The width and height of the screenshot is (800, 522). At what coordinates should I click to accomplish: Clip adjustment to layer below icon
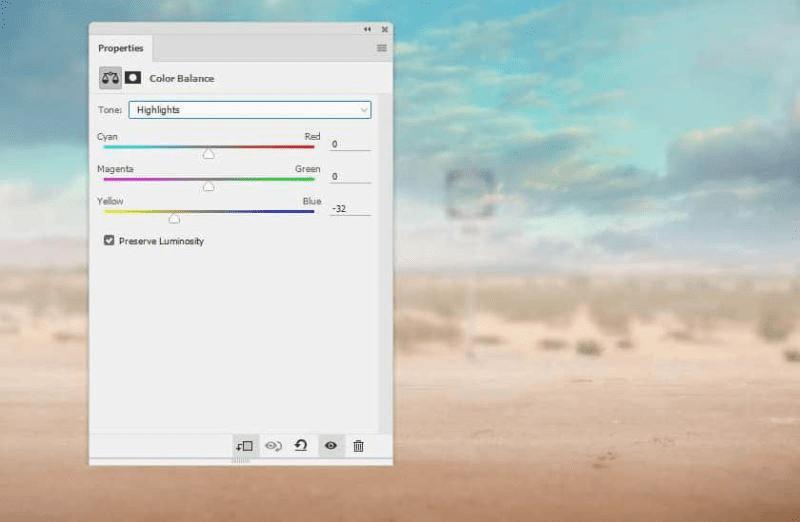click(x=245, y=446)
